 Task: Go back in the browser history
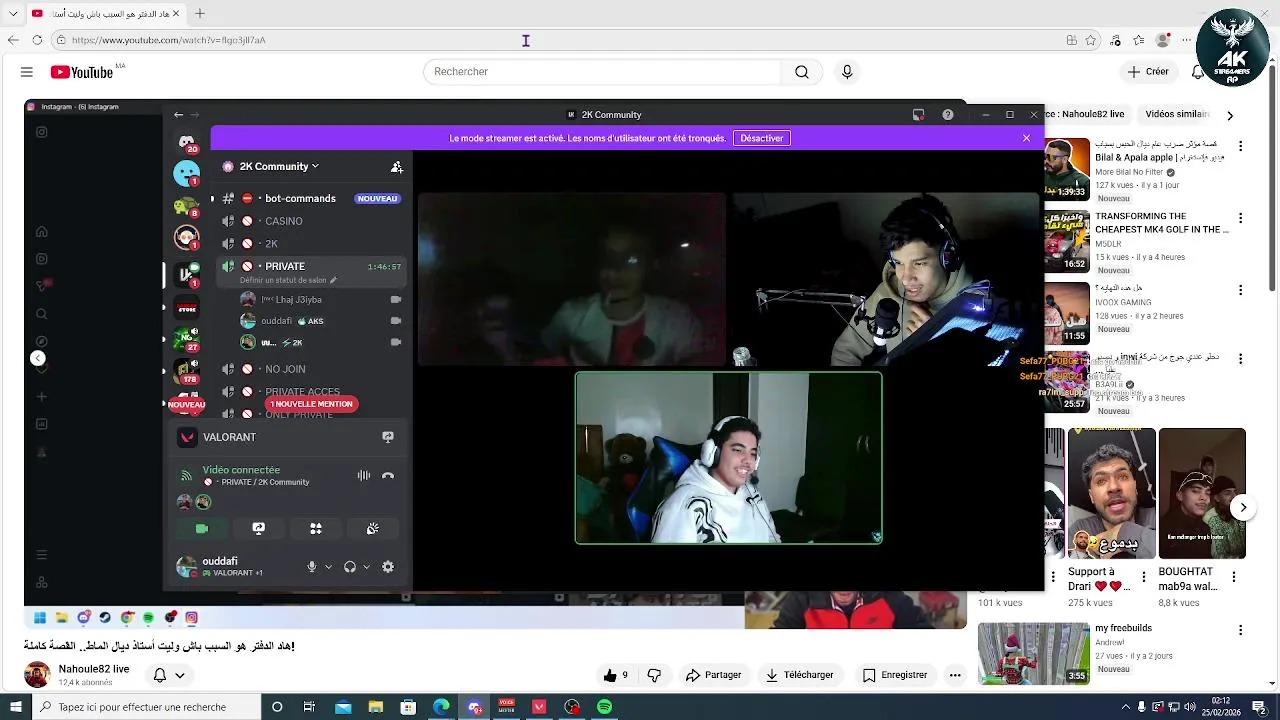point(13,40)
